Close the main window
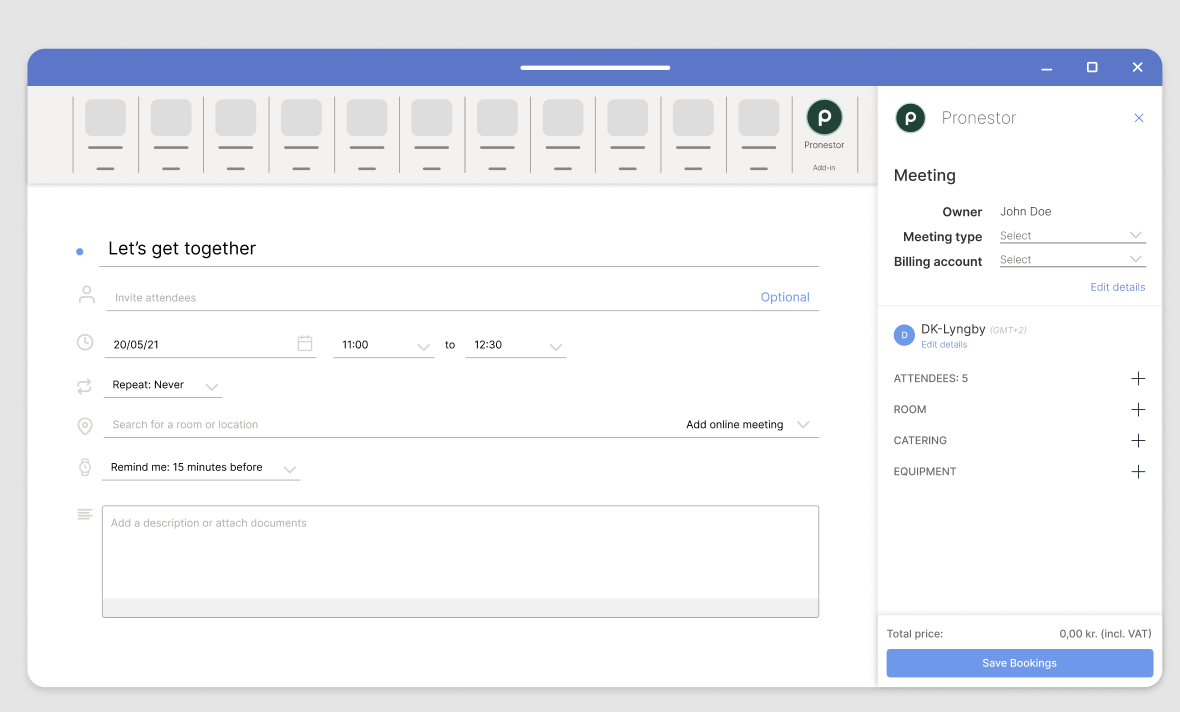This screenshot has height=712, width=1180. click(x=1137, y=67)
